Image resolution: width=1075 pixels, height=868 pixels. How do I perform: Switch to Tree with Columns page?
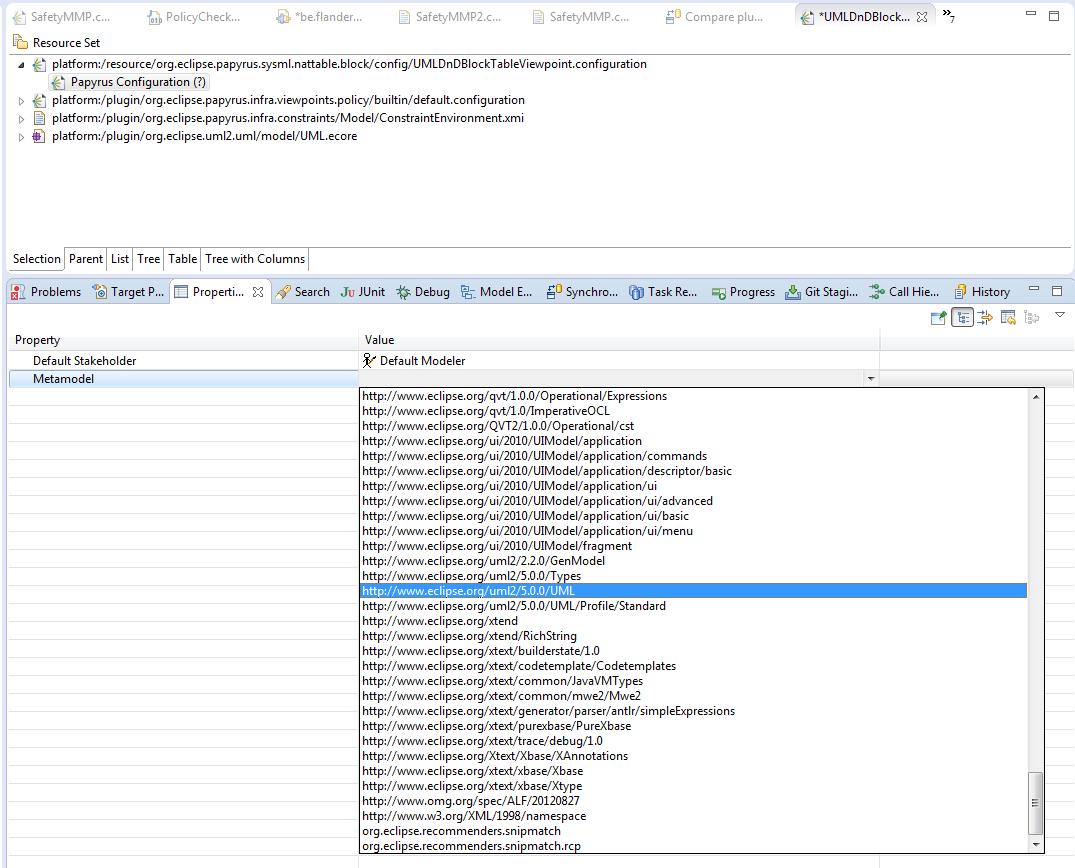255,259
